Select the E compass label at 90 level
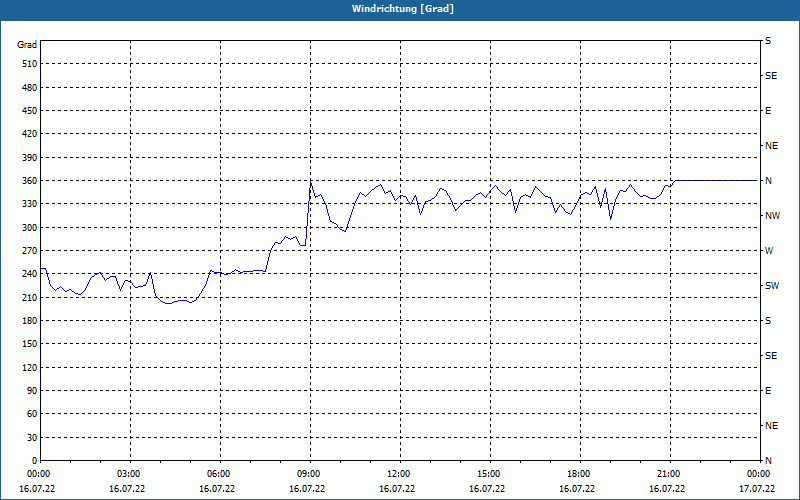 point(768,391)
